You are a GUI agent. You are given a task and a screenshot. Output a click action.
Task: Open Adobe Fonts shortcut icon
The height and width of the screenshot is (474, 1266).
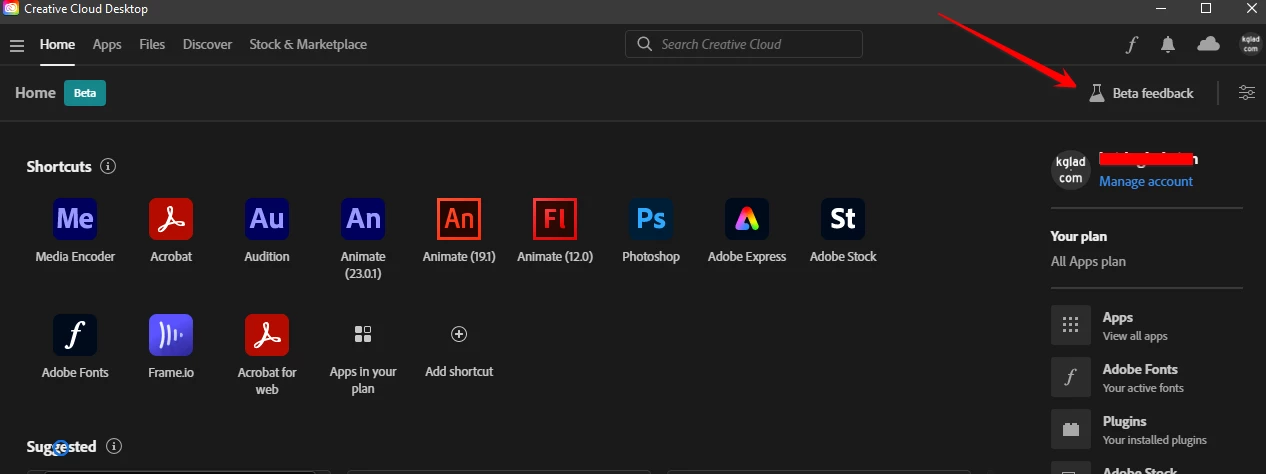pyautogui.click(x=75, y=335)
